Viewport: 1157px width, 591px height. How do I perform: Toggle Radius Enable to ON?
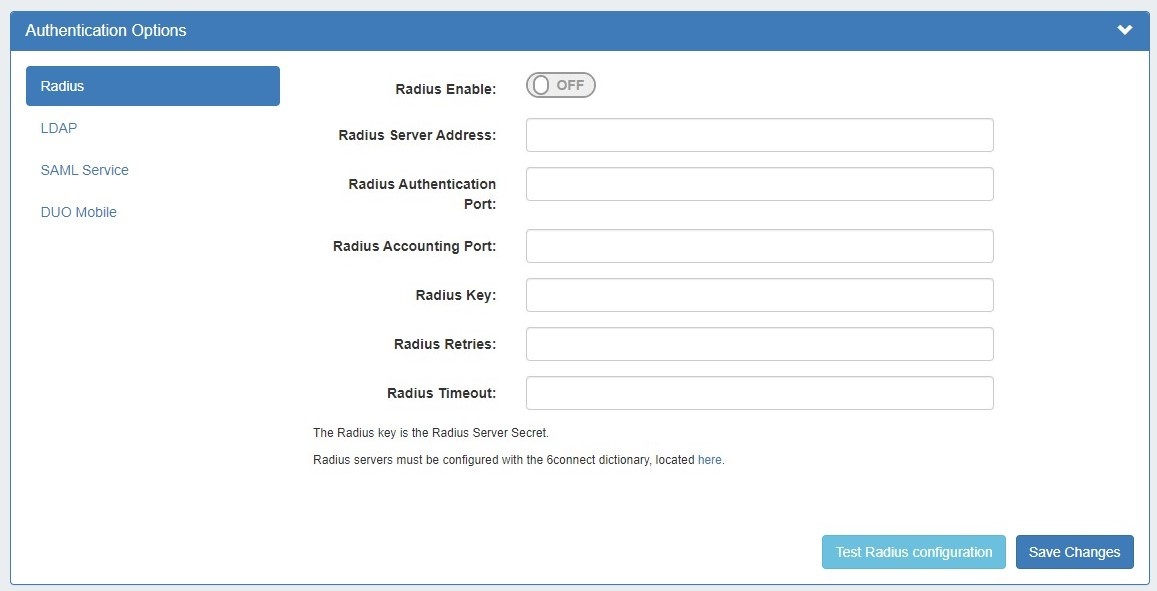561,85
